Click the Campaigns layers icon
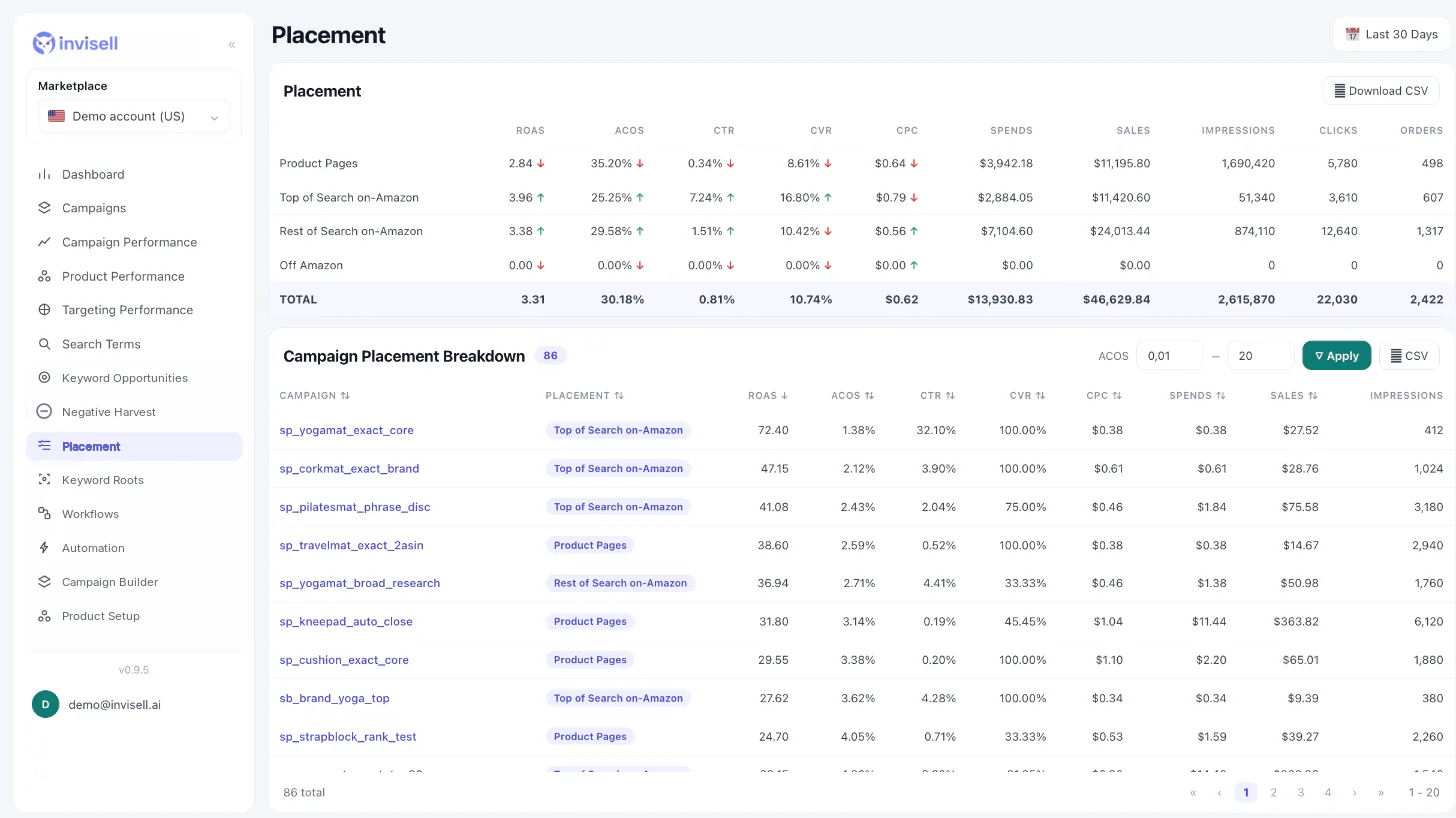 (x=44, y=208)
